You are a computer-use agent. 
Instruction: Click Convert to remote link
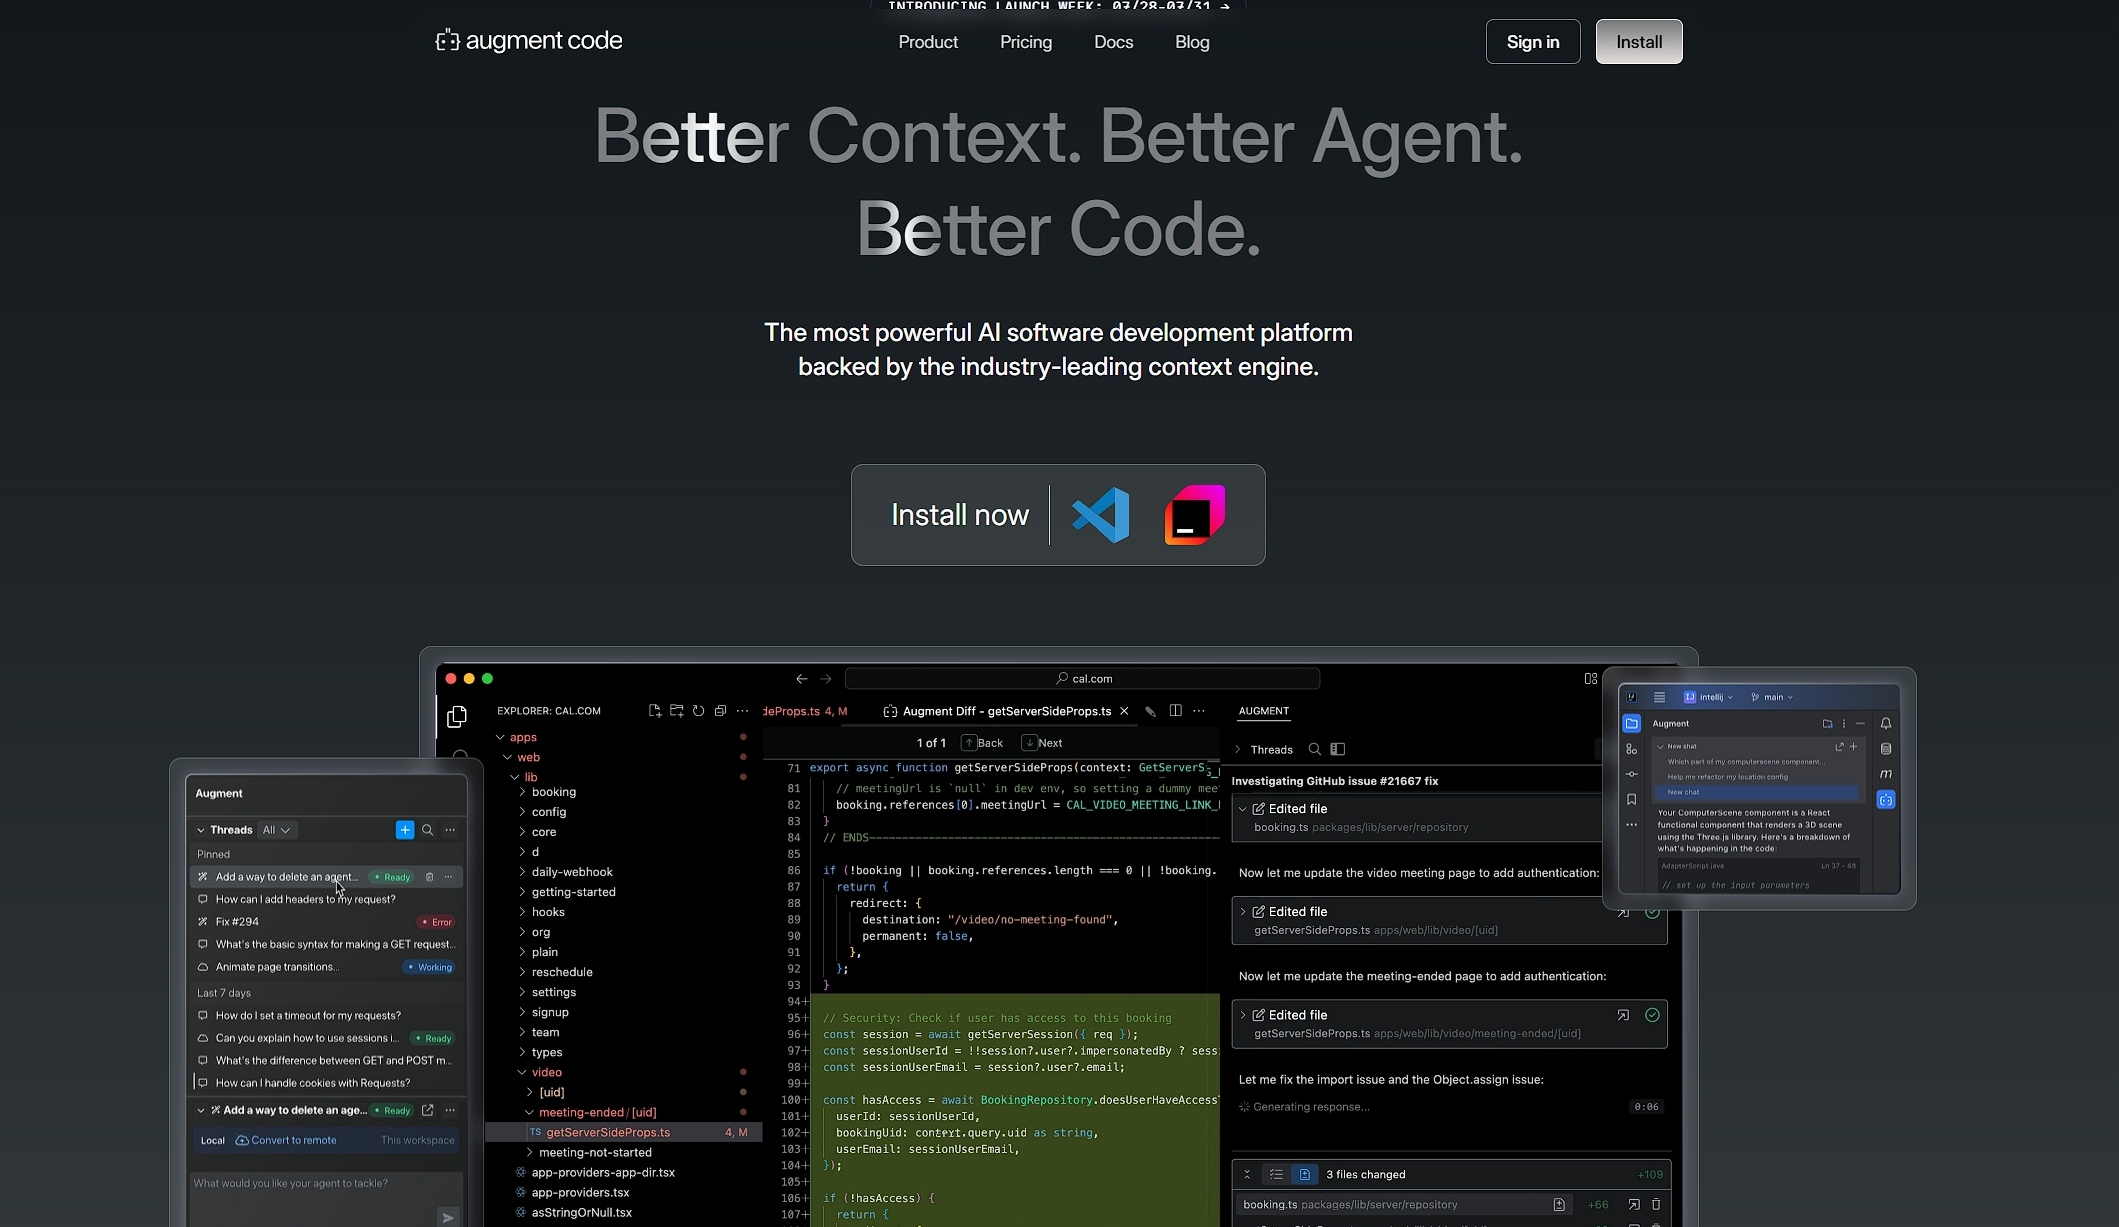pyautogui.click(x=286, y=1140)
